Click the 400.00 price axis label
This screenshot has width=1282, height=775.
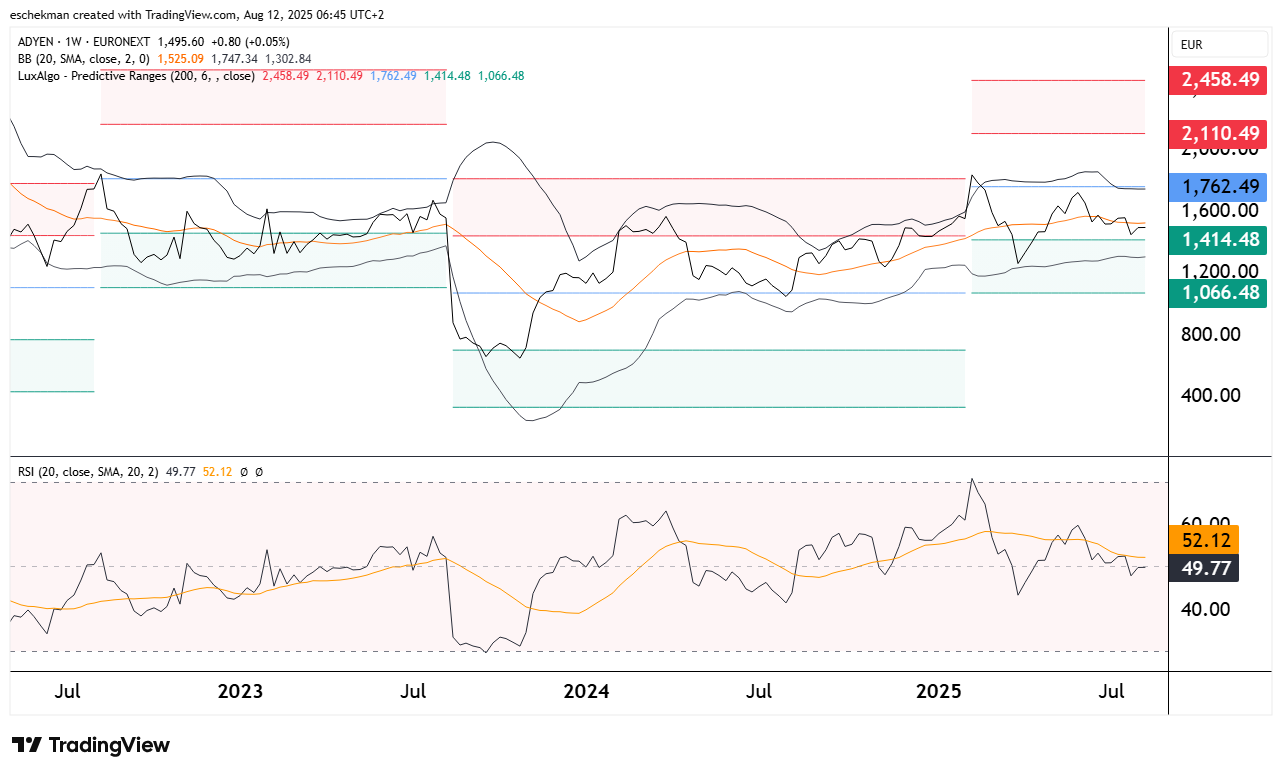tap(1210, 395)
